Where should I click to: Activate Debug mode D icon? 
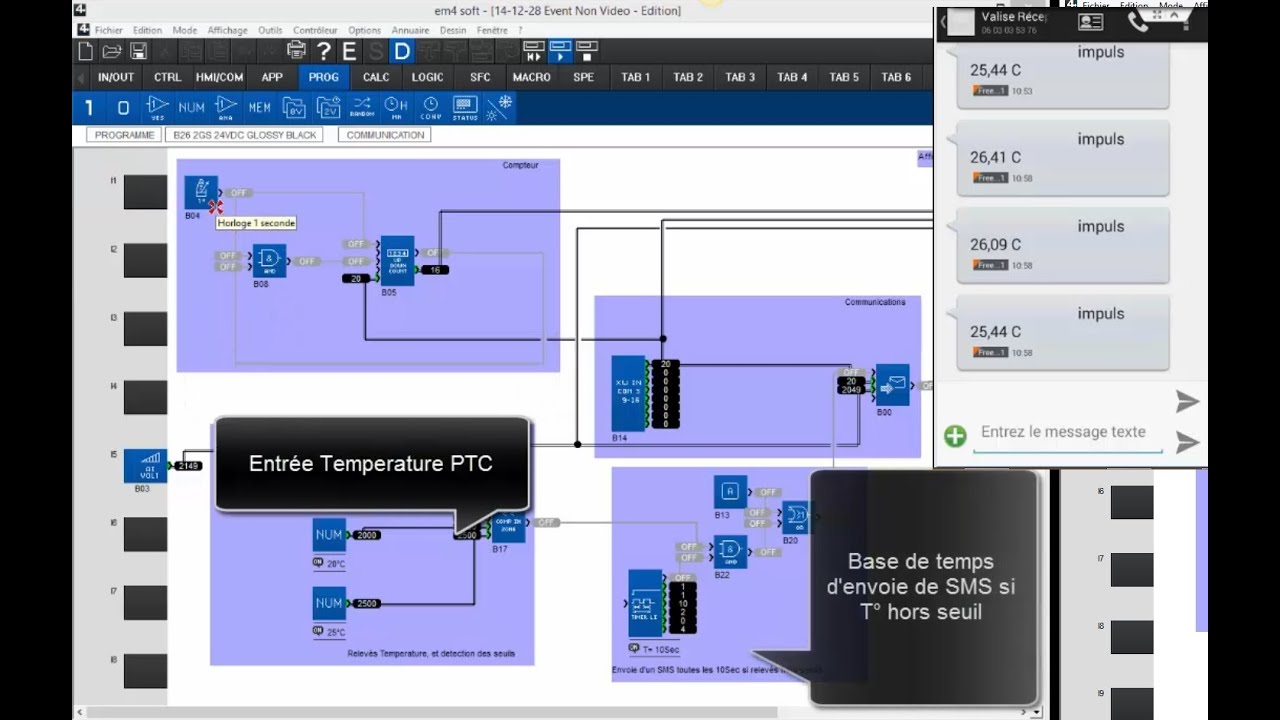click(x=402, y=51)
